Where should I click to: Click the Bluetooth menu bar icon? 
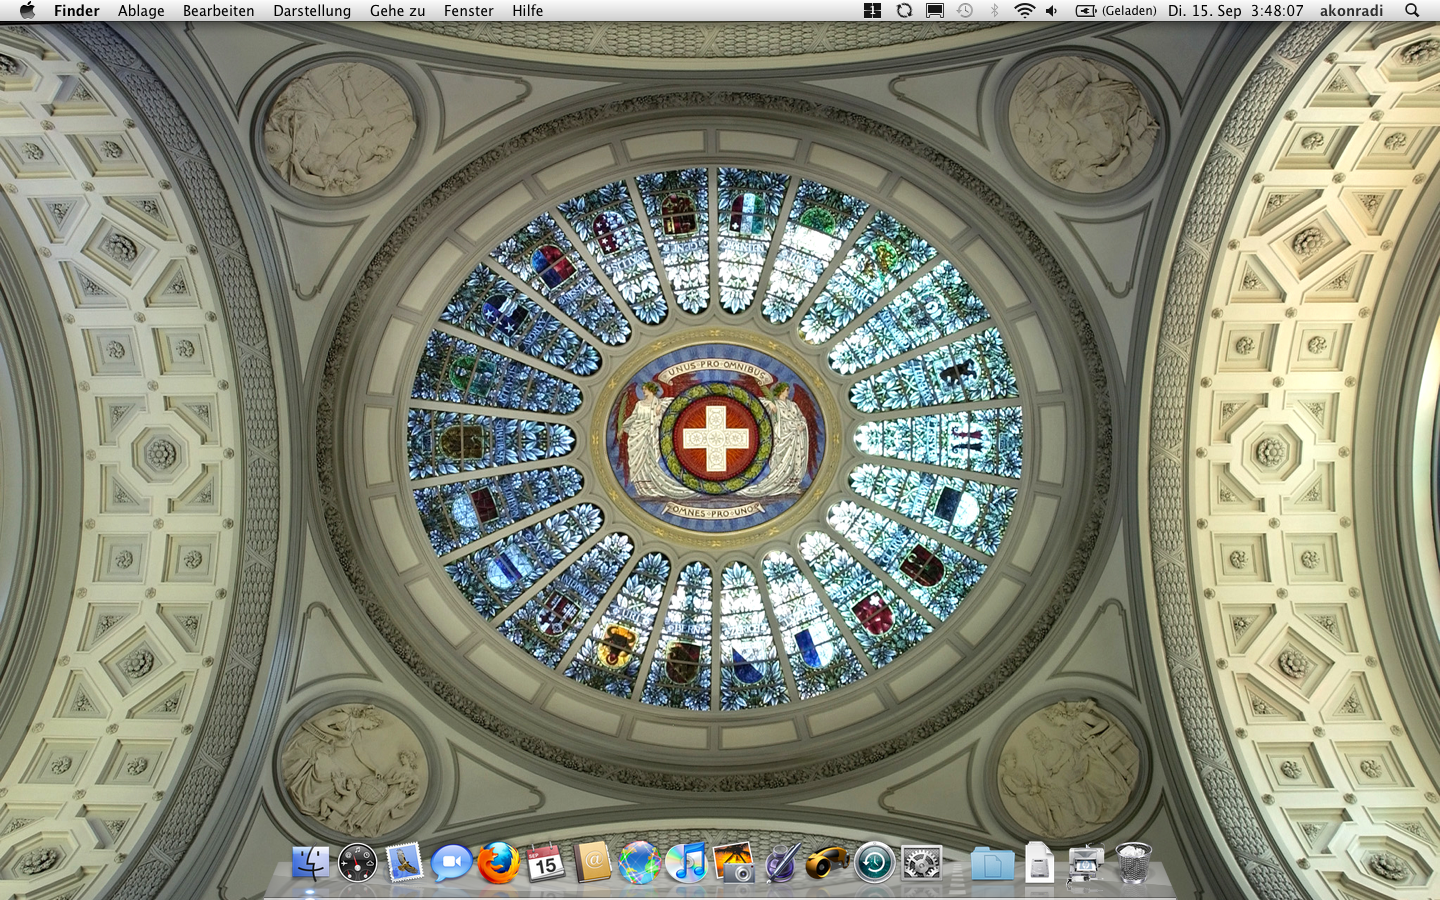994,10
